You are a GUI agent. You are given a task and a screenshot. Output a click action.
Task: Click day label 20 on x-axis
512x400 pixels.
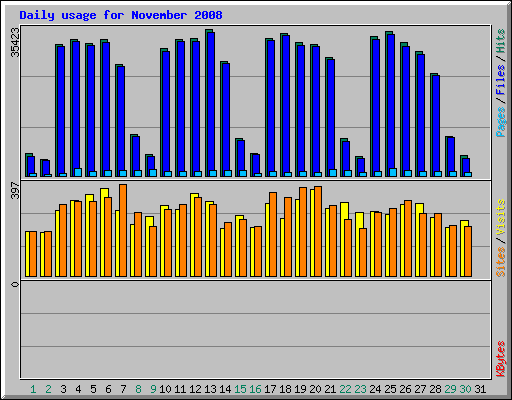315,389
